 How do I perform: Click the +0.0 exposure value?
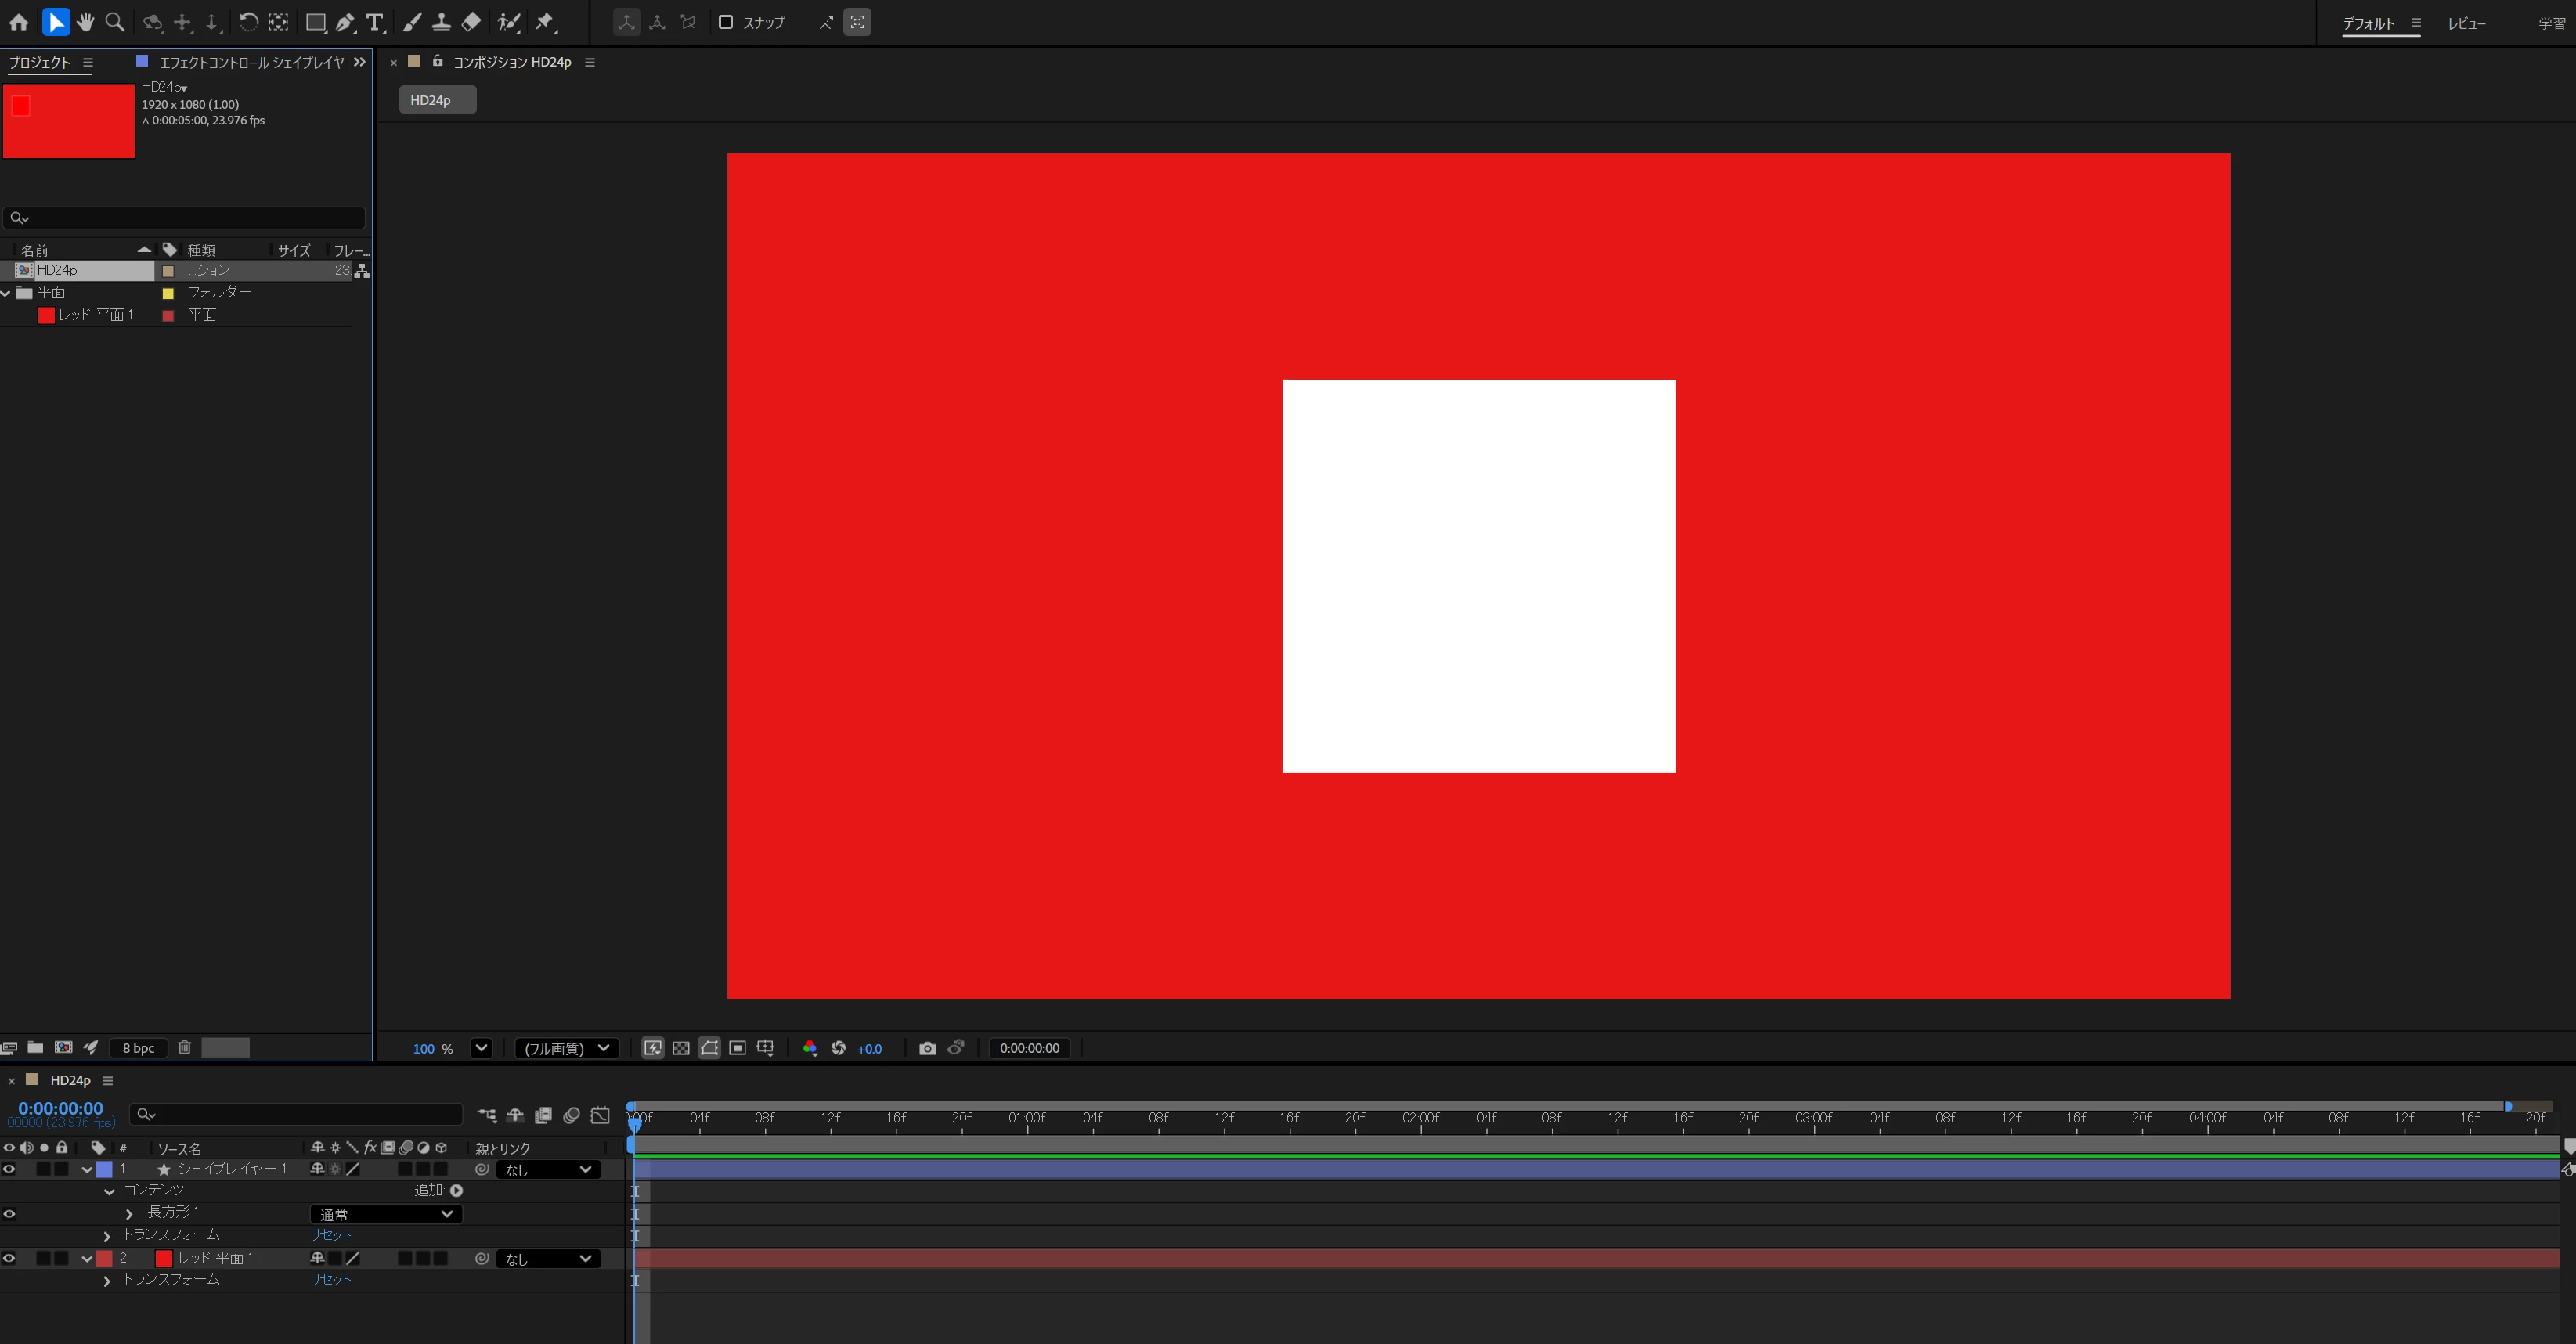tap(870, 1048)
